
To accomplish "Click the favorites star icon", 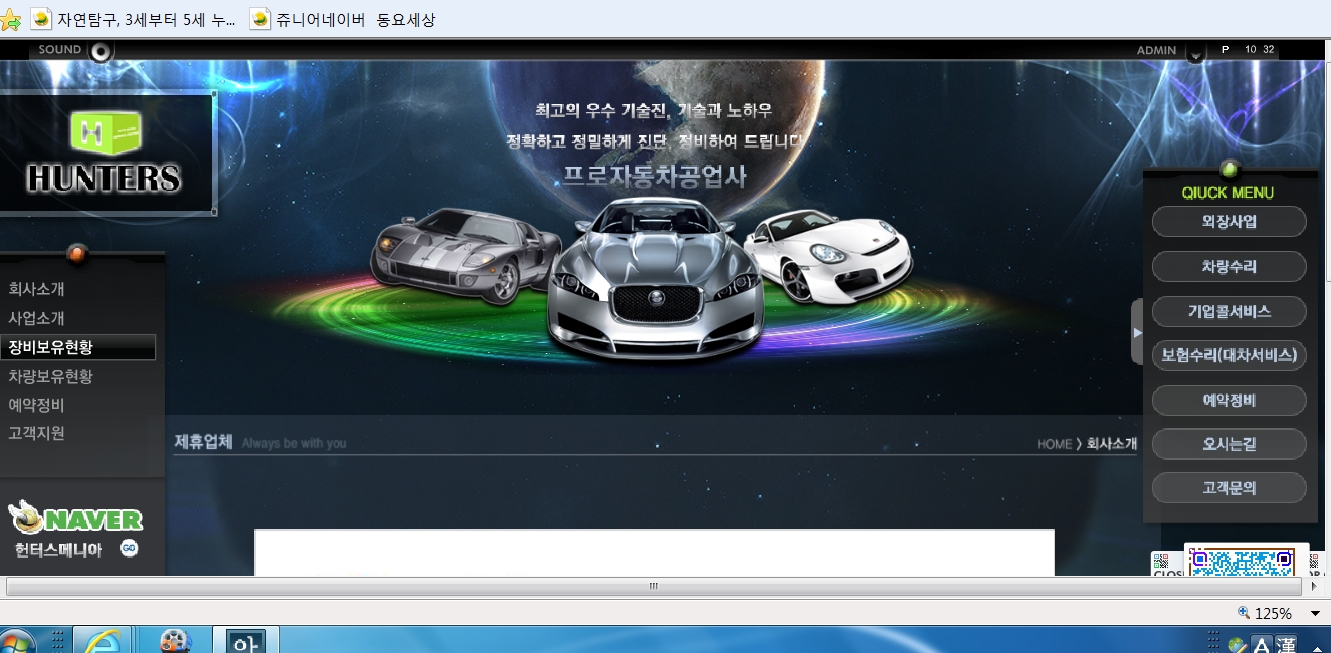I will (10, 20).
